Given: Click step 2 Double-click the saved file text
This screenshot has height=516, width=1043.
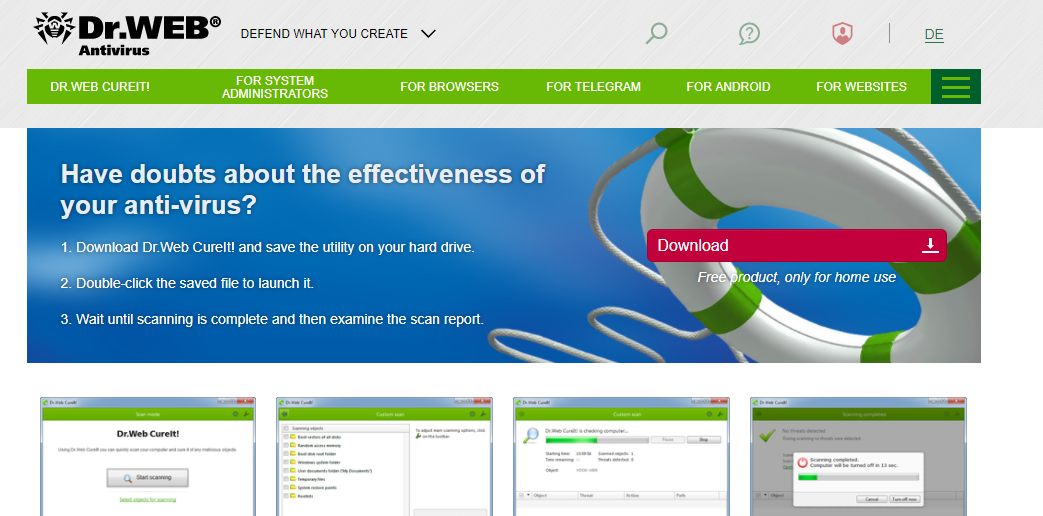Looking at the screenshot, I should tap(187, 283).
